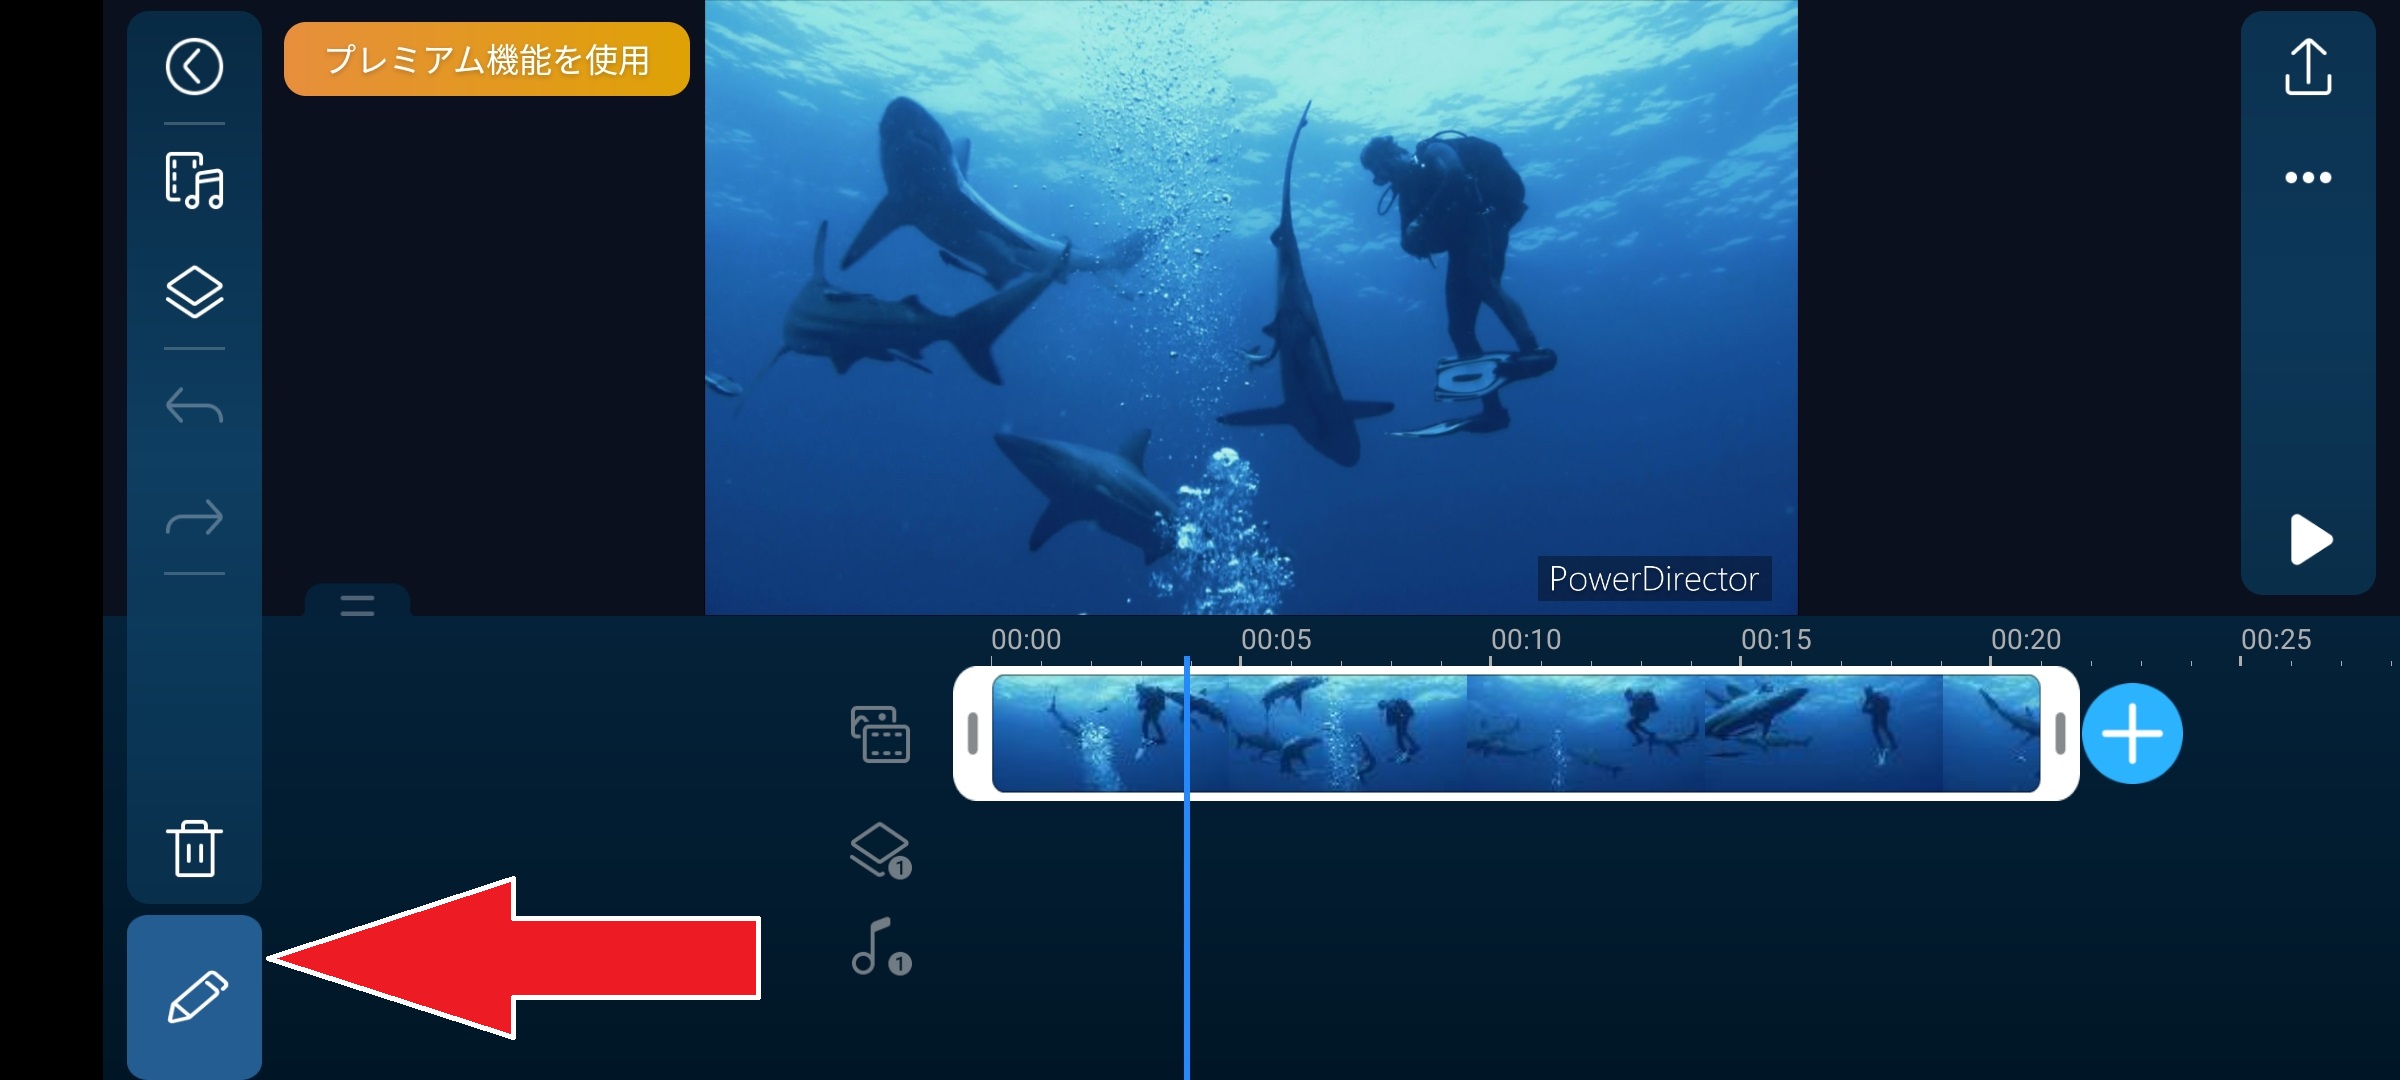Delete the clip with the trash icon
This screenshot has height=1080, width=2400.
point(194,848)
